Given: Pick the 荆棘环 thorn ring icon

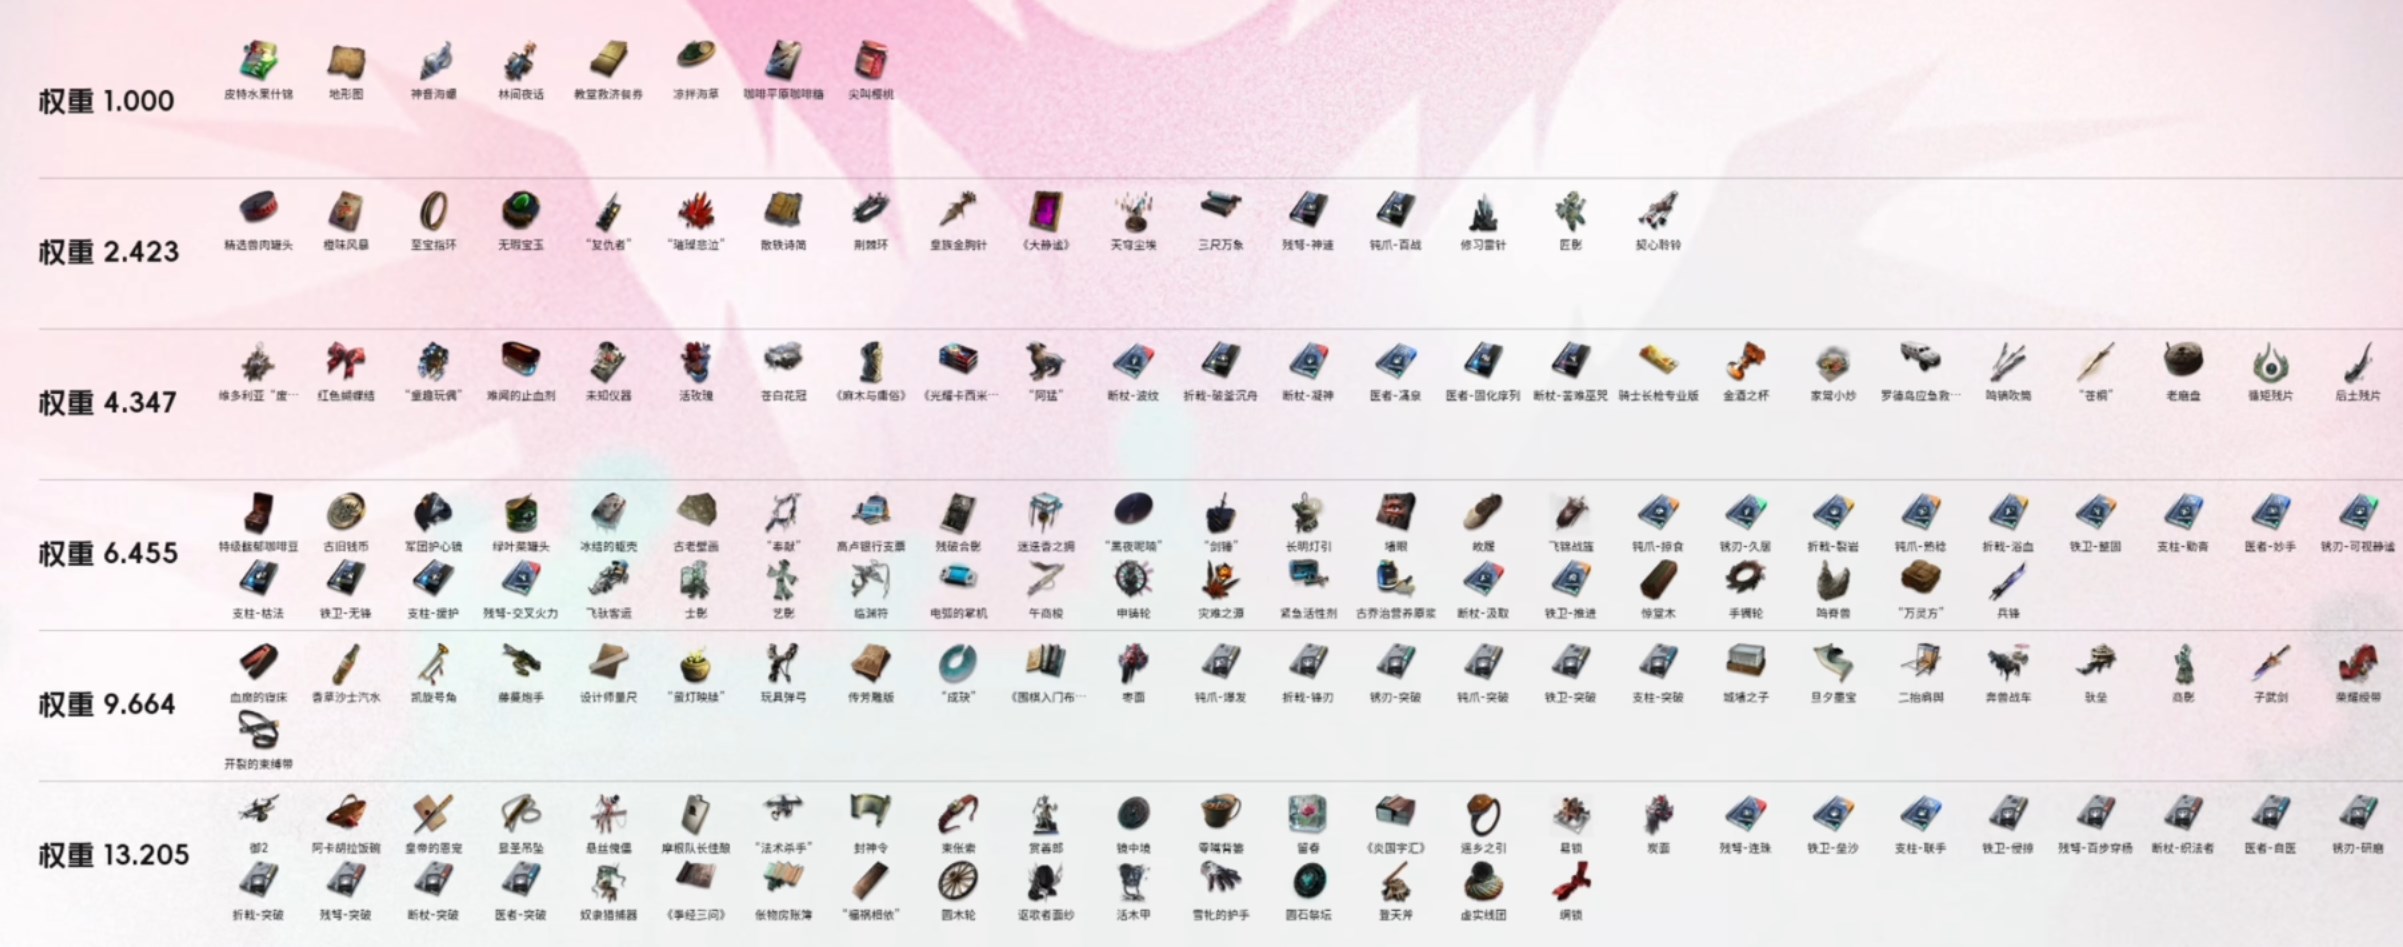Looking at the screenshot, I should (870, 211).
